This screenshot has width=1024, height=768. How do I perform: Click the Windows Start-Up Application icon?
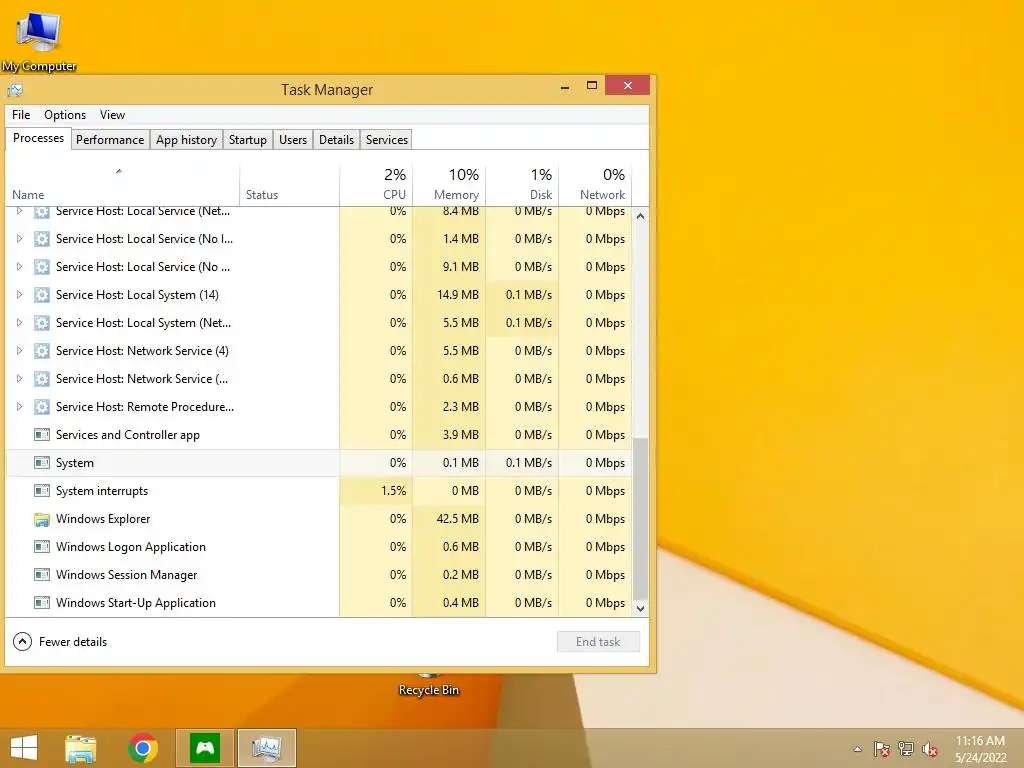42,603
